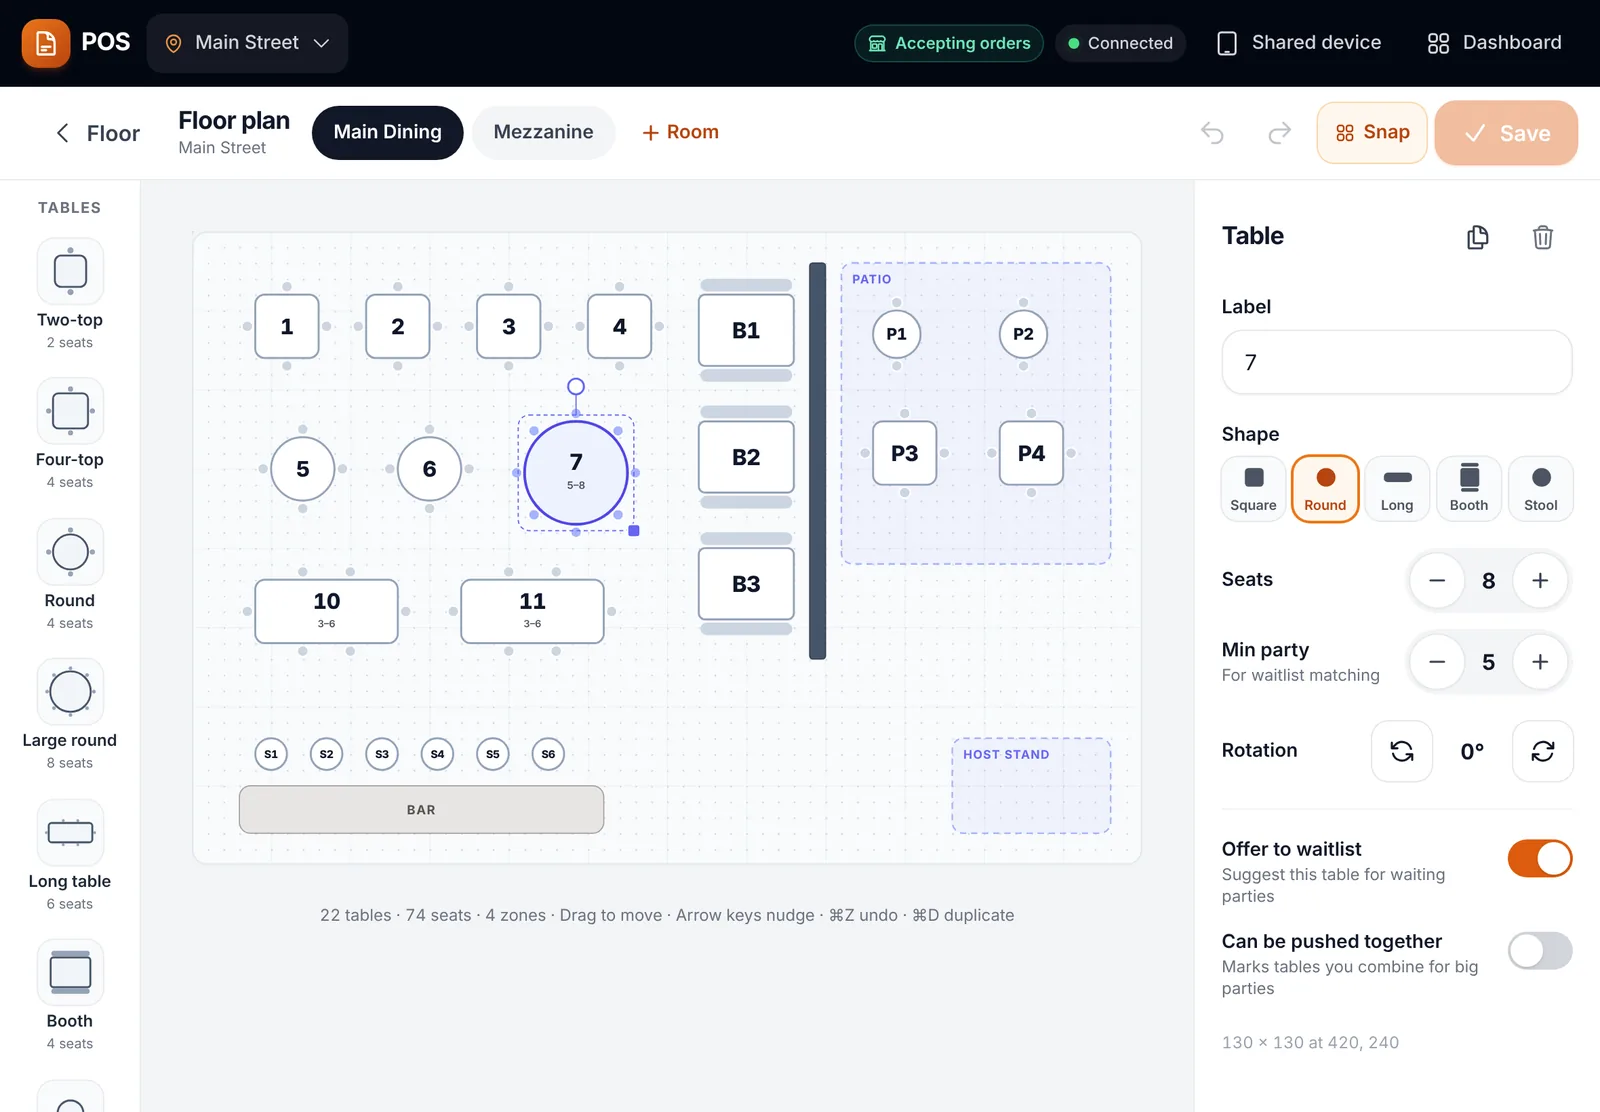Screen dimensions: 1600x1112
Task: Set shape to Stool
Action: pos(1541,489)
